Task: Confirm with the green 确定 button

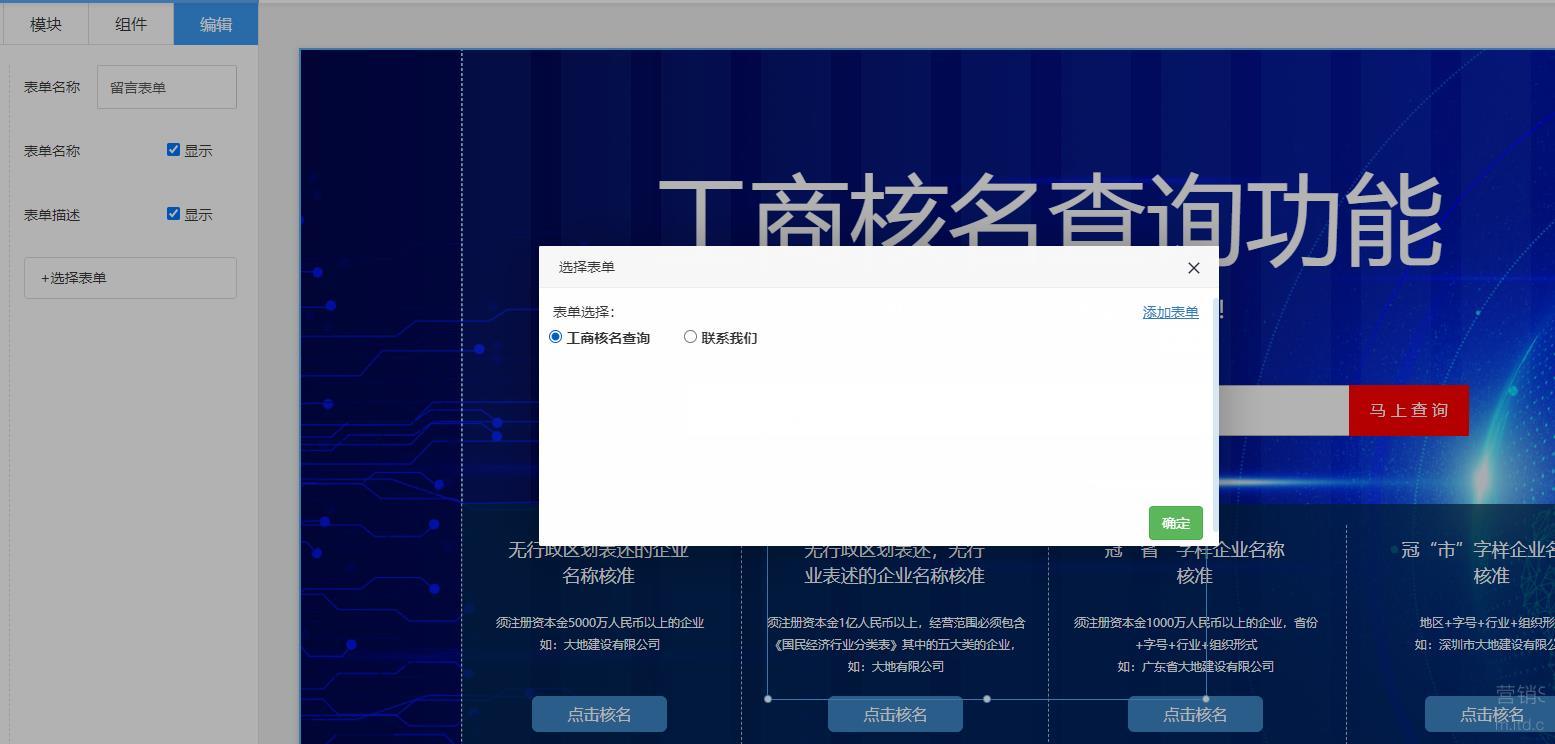Action: pos(1175,523)
